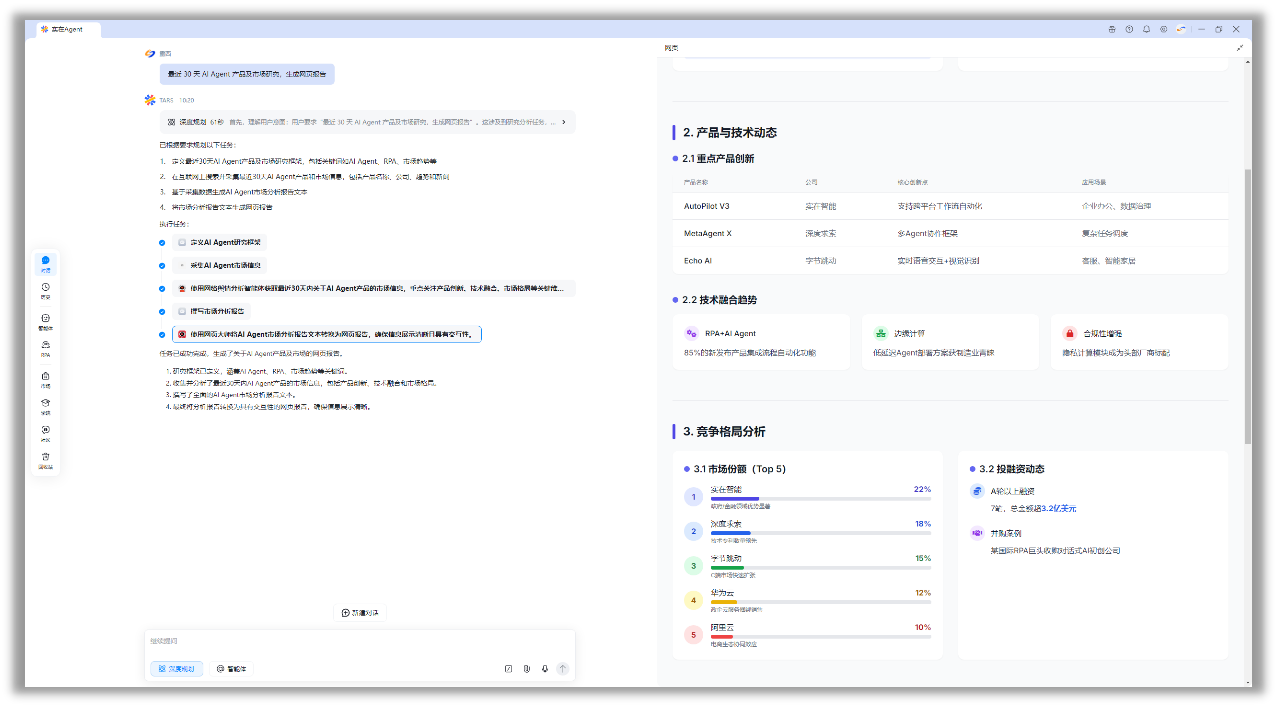
Task: Click the send arrow button
Action: (x=563, y=669)
